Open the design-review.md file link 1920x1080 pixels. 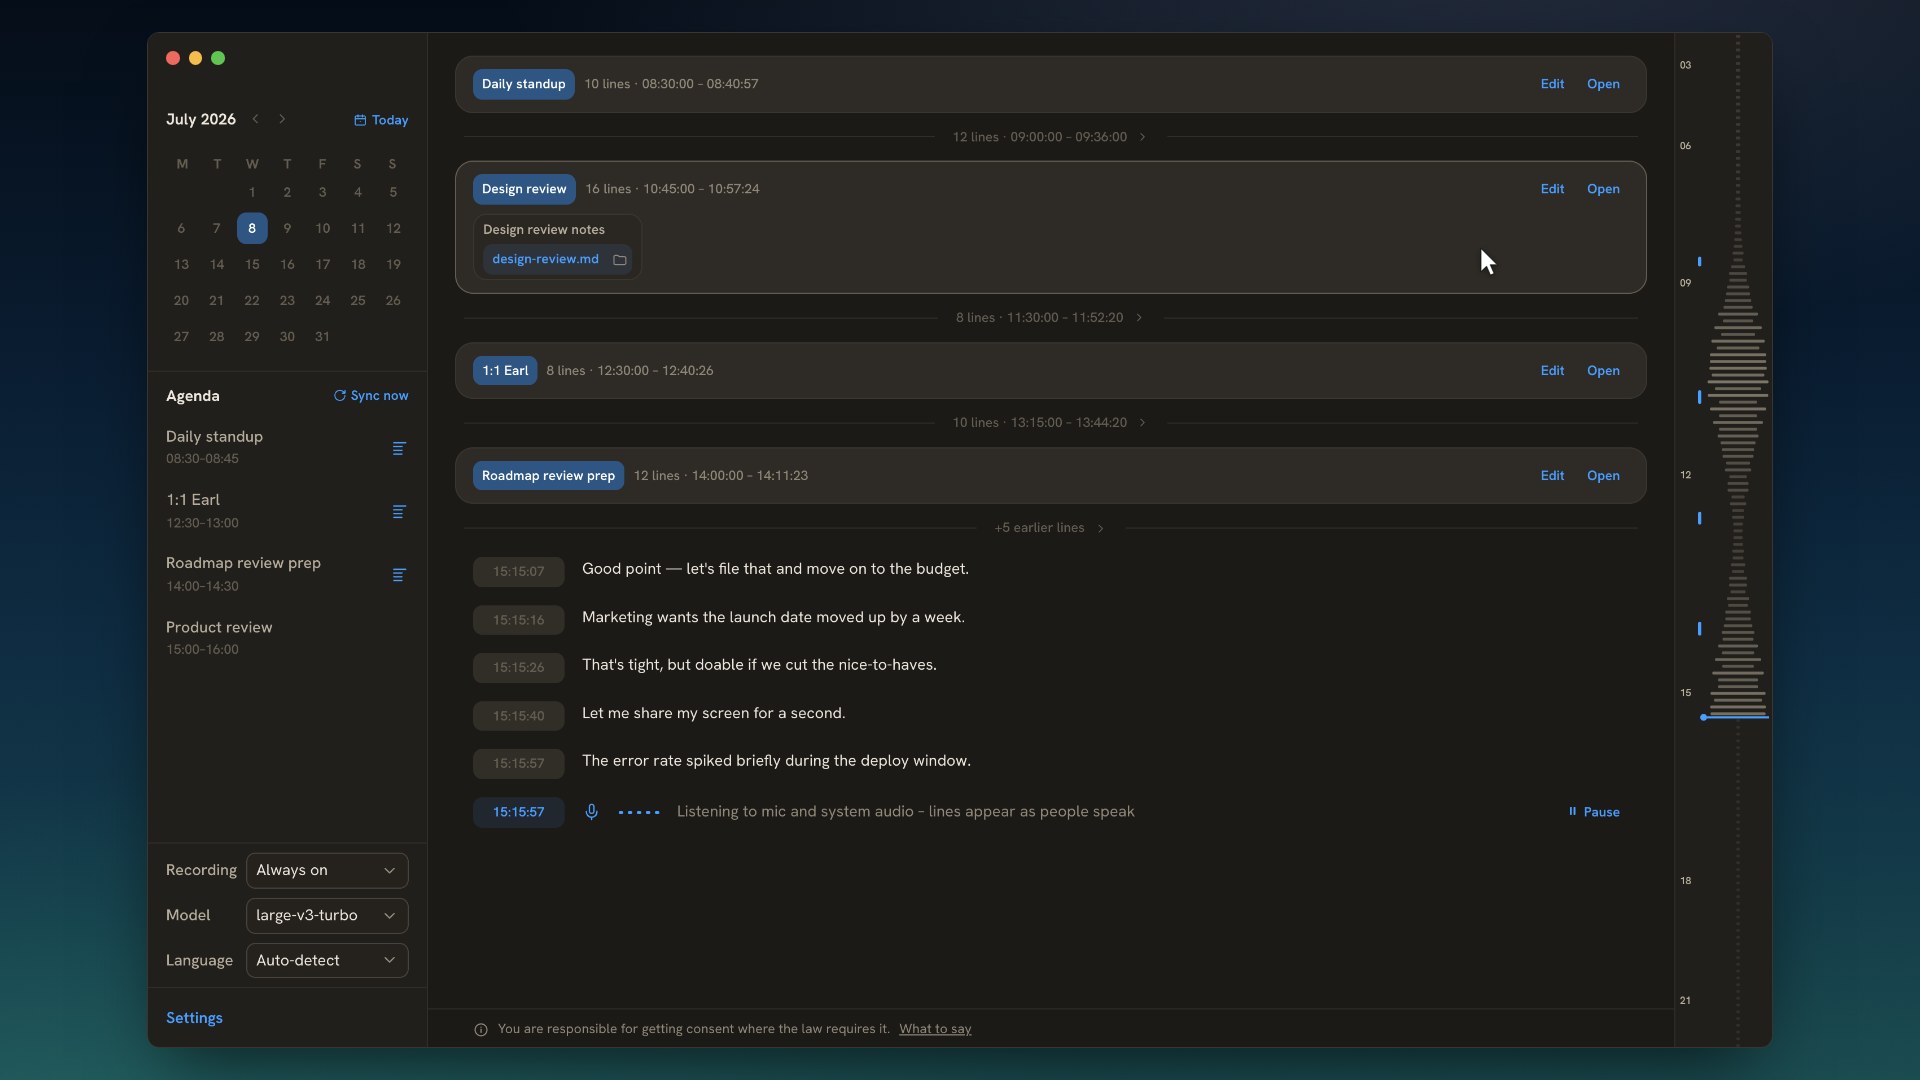click(545, 259)
